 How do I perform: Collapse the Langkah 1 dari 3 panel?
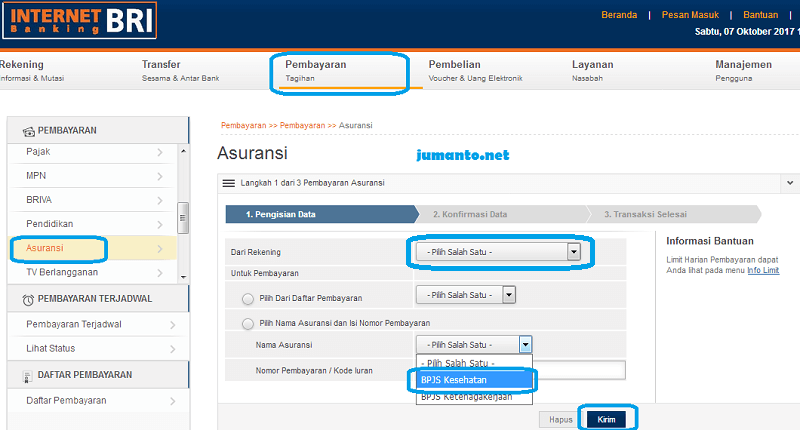790,183
